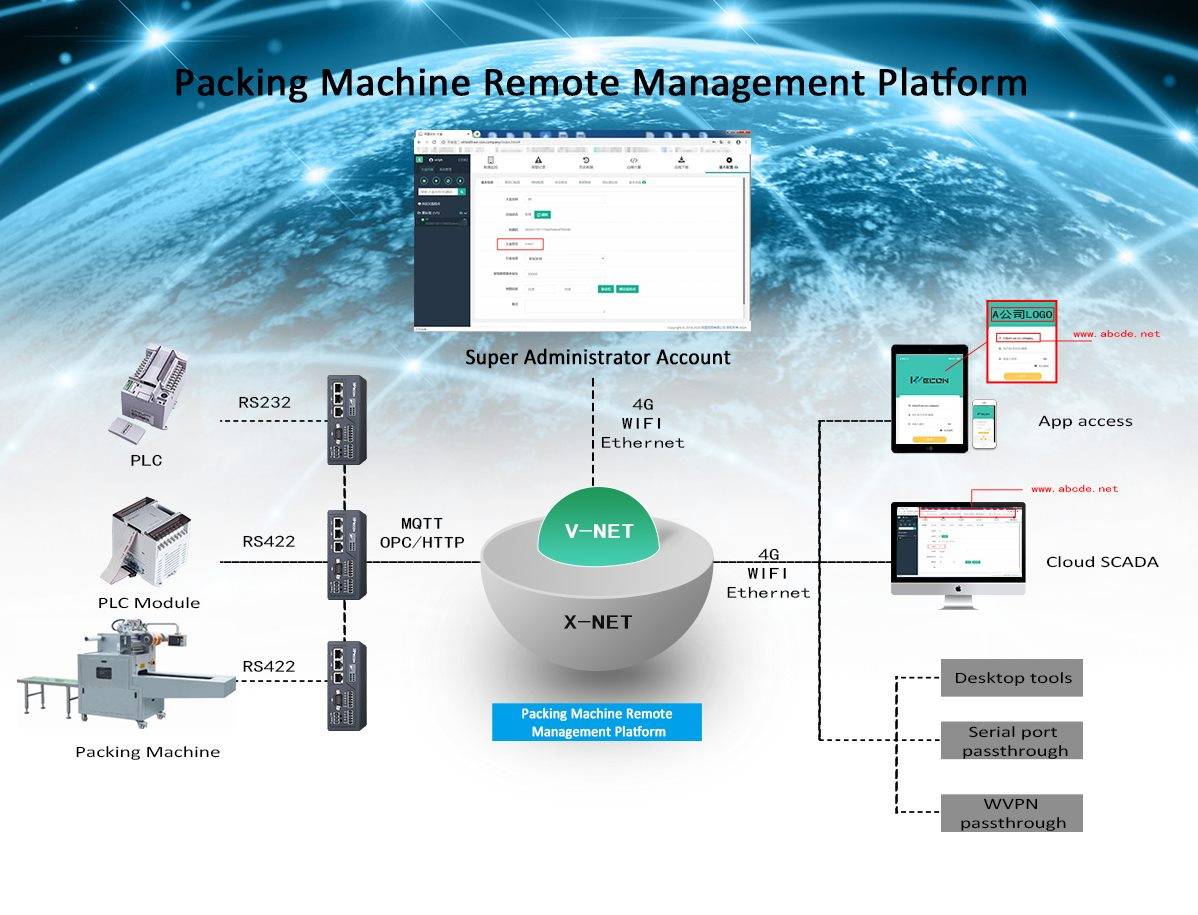Select the iMac showing Cloud SCADA
The height and width of the screenshot is (915, 1198).
click(x=958, y=554)
